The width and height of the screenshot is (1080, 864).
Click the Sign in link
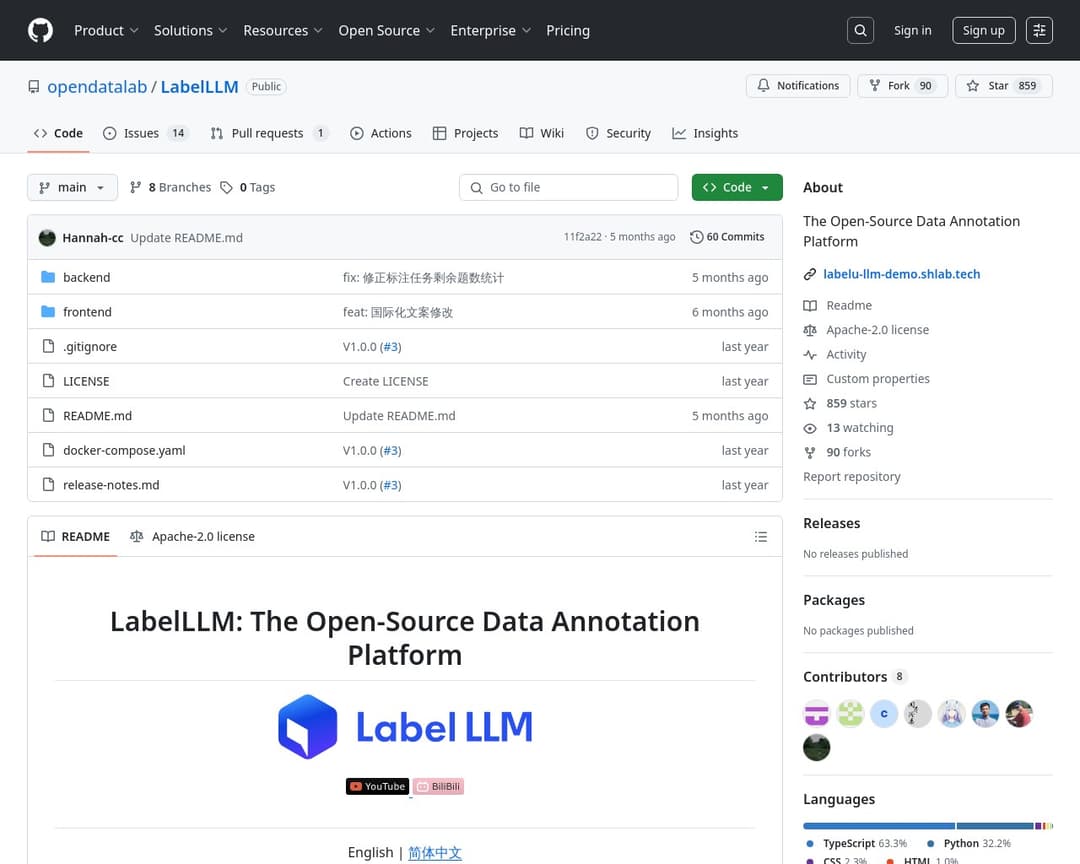(x=913, y=30)
